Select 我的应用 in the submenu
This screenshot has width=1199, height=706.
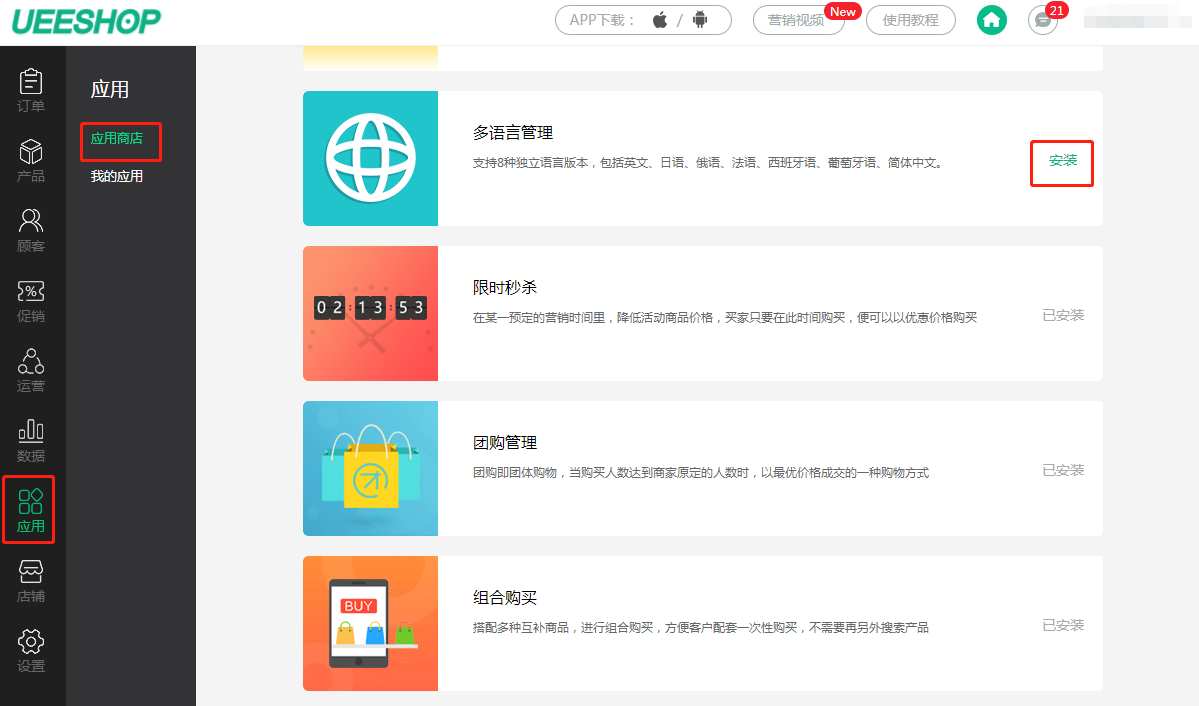tap(116, 177)
